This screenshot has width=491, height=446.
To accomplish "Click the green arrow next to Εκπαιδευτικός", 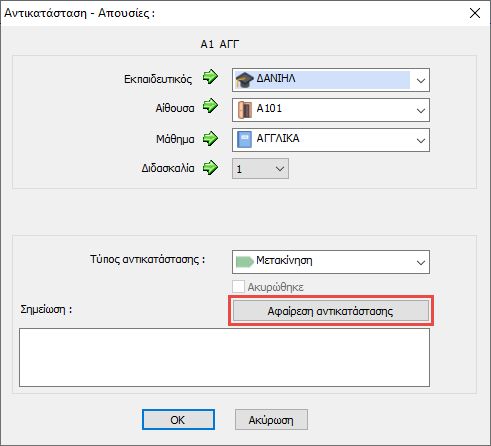I will pos(210,77).
